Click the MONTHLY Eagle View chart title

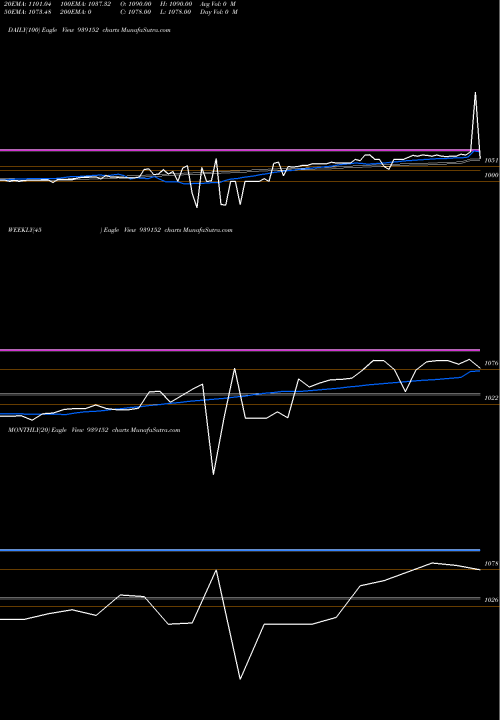[94, 430]
